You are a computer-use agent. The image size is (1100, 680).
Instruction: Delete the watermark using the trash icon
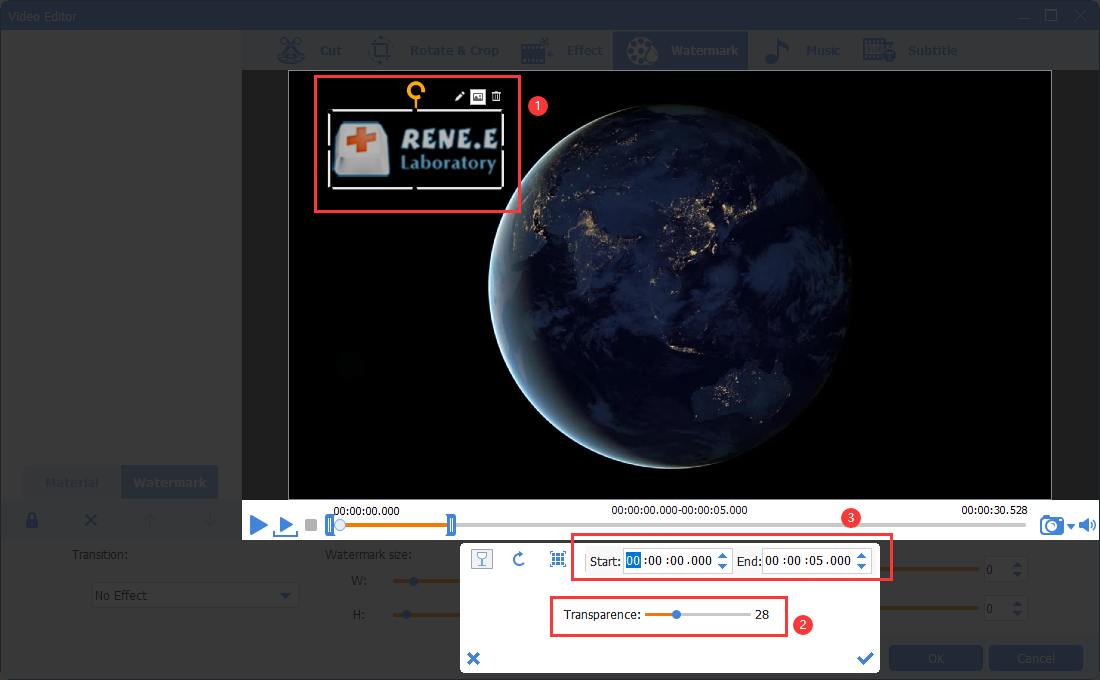click(496, 96)
